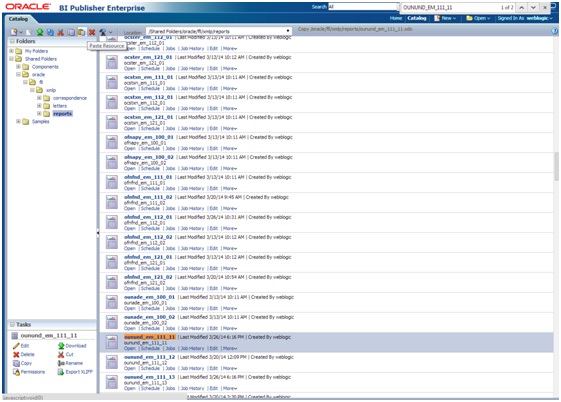Viewport: 561px width, 402px height.
Task: Click the pencil Edit task icon
Action: (x=16, y=346)
